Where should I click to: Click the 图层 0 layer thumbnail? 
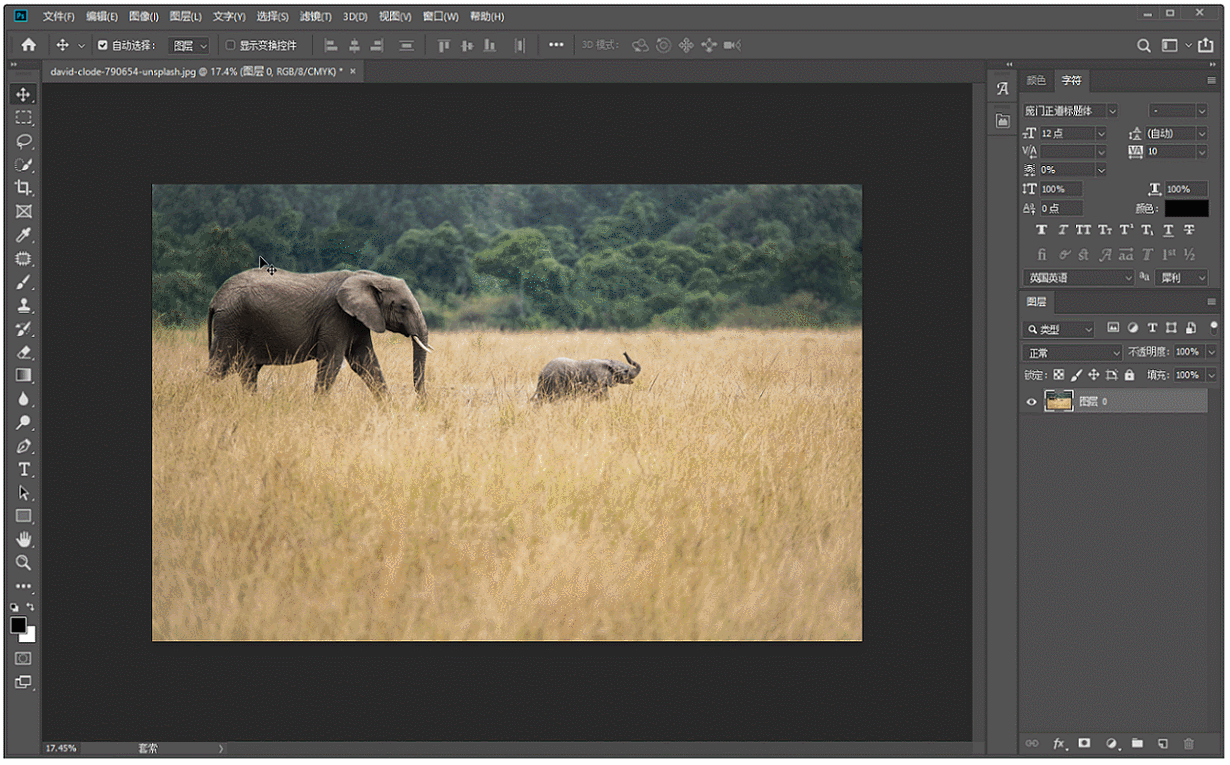1058,401
